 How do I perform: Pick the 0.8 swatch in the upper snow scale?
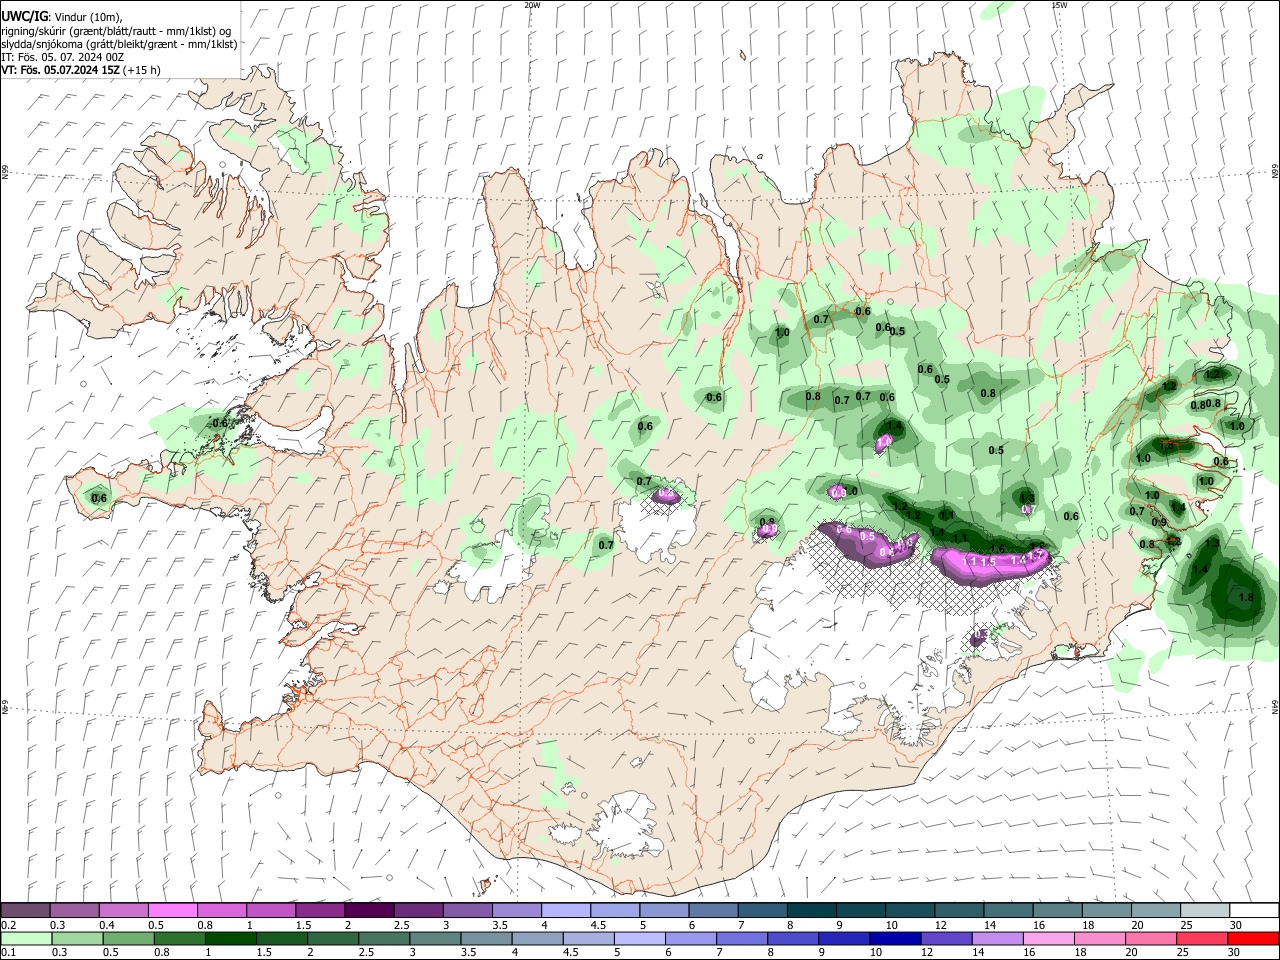[221, 910]
